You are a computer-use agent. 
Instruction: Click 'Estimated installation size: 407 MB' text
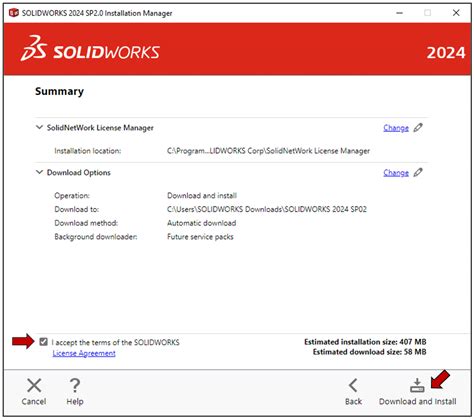coord(365,342)
